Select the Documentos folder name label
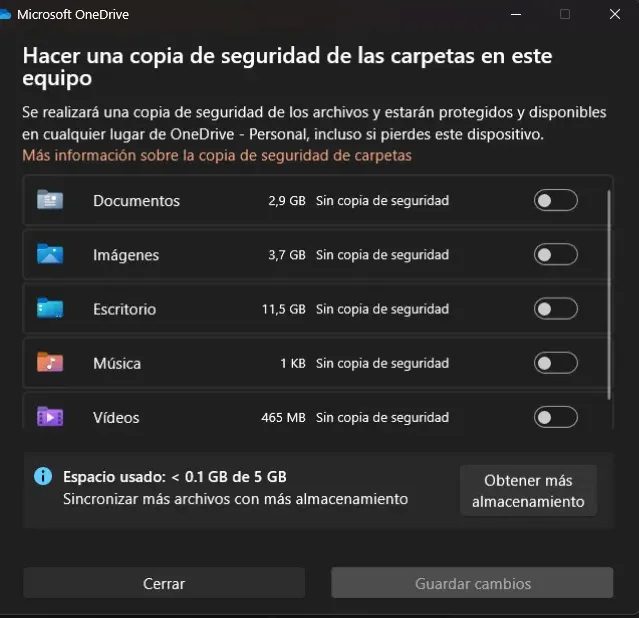639x618 pixels. (136, 201)
